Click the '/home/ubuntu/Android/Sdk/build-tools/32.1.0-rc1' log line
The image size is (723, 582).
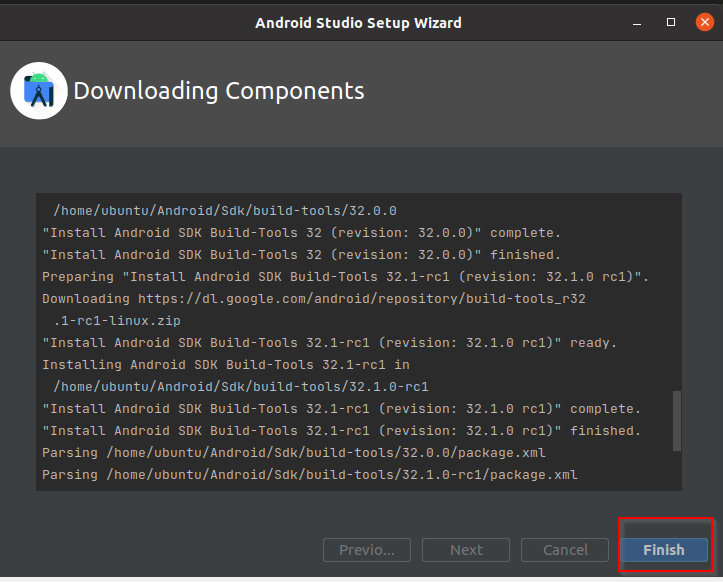pos(241,387)
